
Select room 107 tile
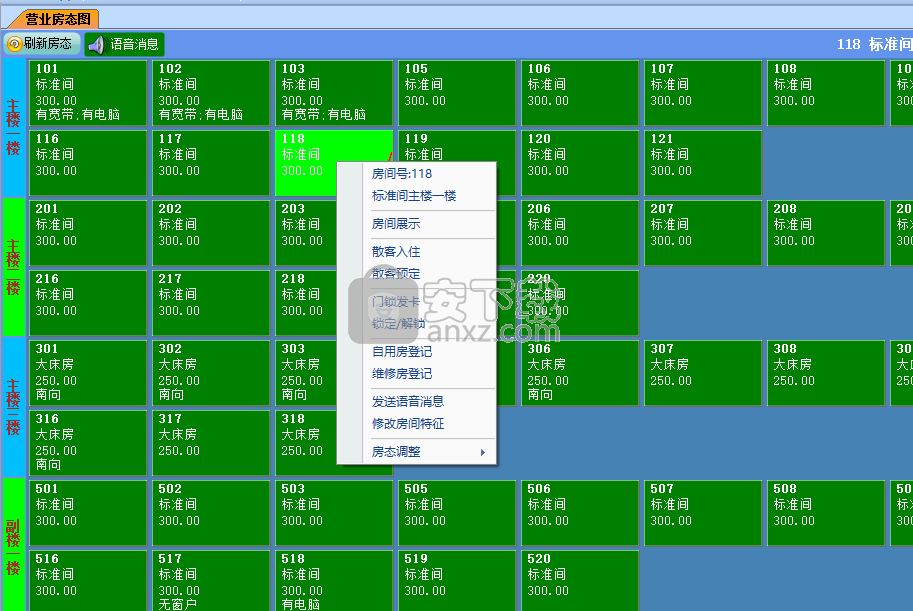[x=703, y=93]
